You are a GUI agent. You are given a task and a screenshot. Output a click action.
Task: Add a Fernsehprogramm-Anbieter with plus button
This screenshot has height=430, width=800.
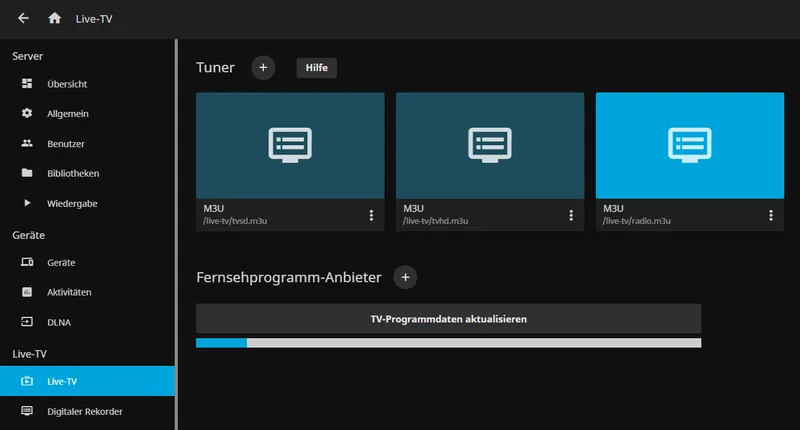(x=405, y=277)
